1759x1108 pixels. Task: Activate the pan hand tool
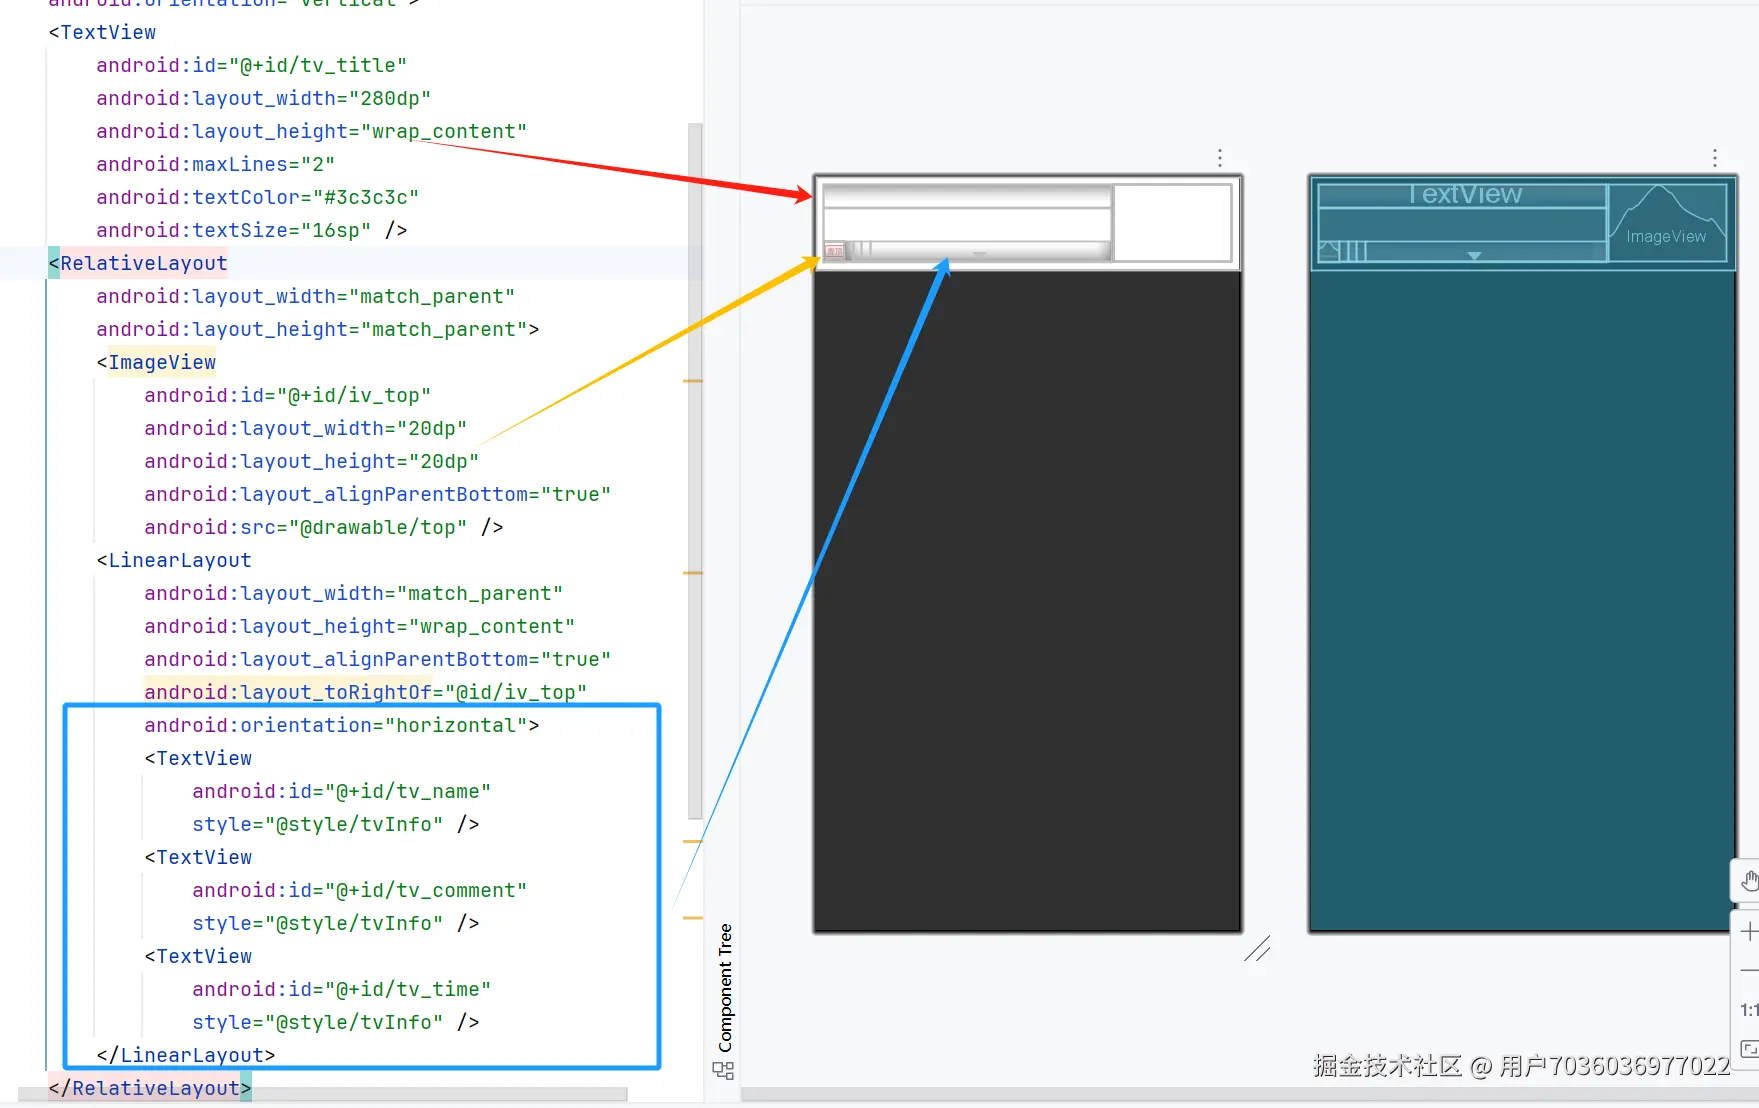[1748, 881]
